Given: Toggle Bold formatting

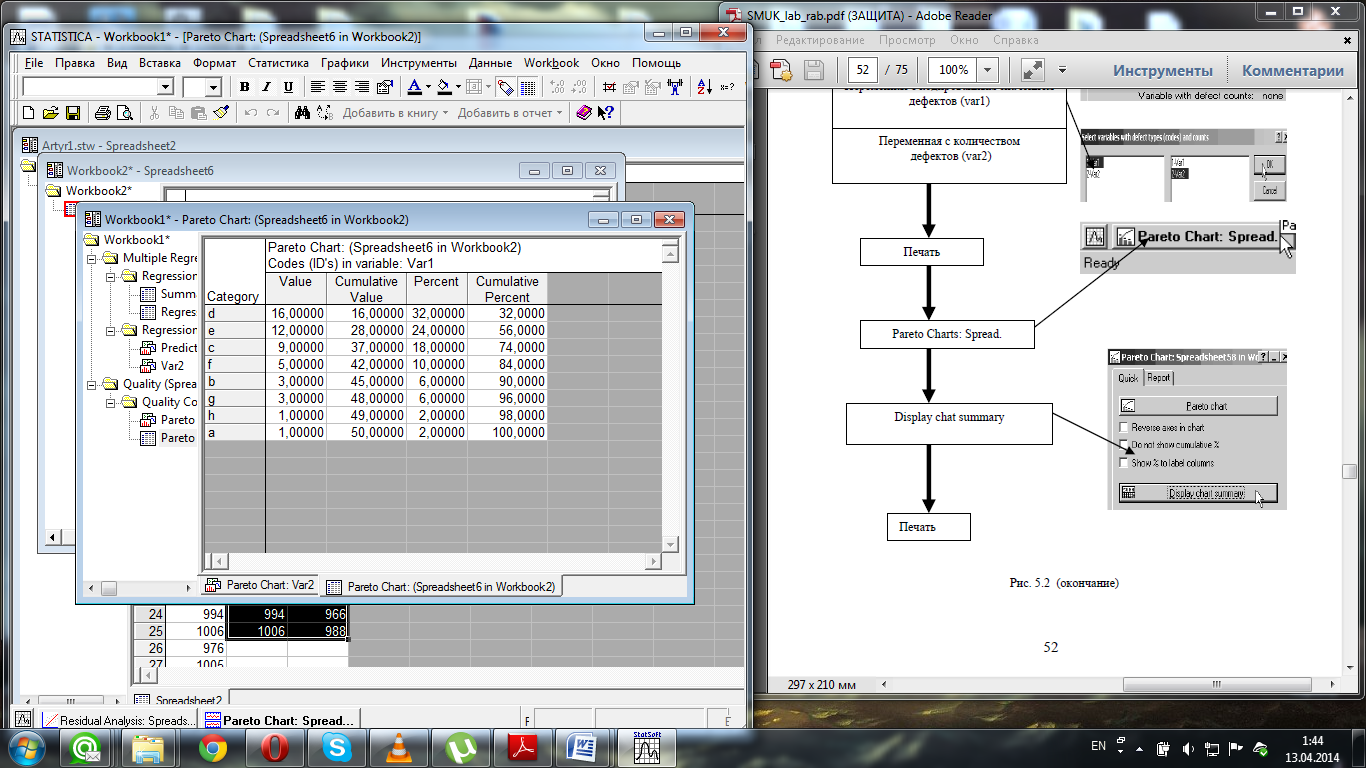Looking at the screenshot, I should (245, 87).
